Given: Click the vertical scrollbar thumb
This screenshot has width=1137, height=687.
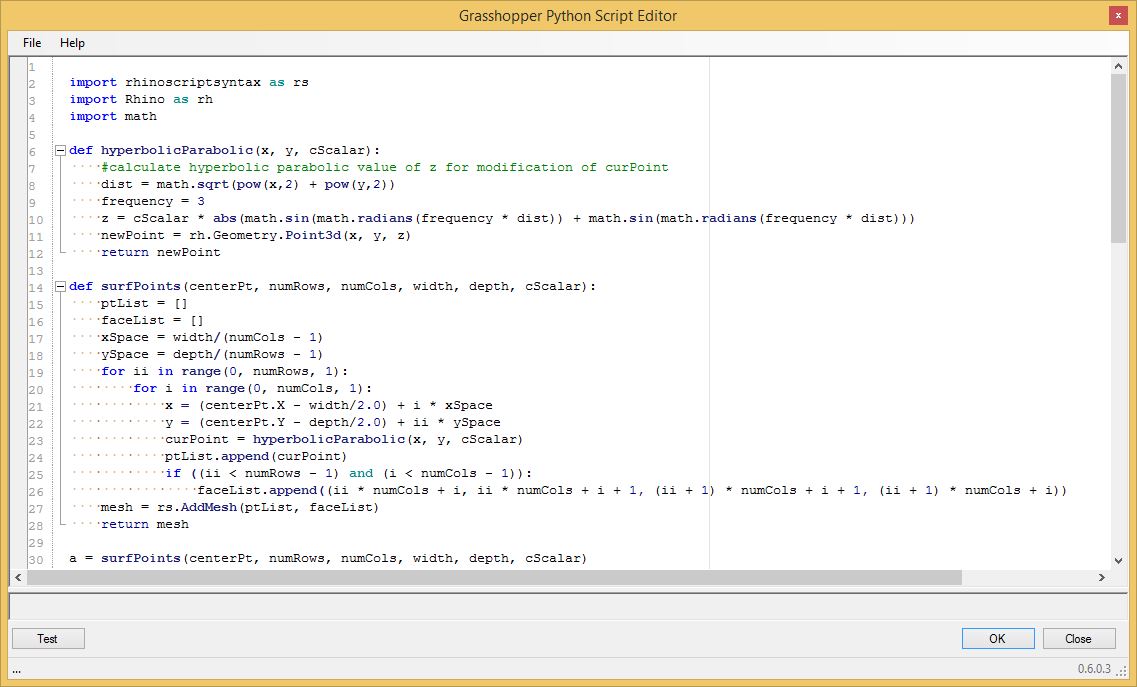Looking at the screenshot, I should [1118, 158].
